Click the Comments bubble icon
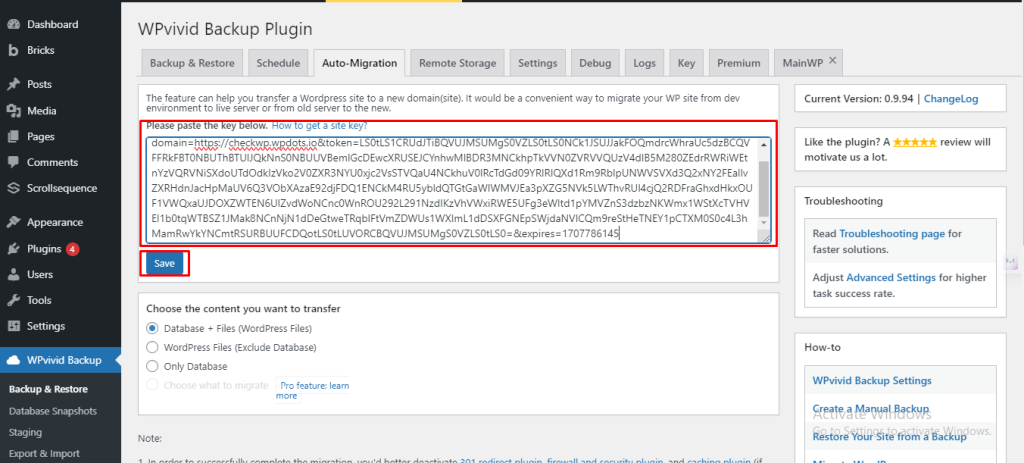Image resolution: width=1024 pixels, height=463 pixels. tap(13, 163)
